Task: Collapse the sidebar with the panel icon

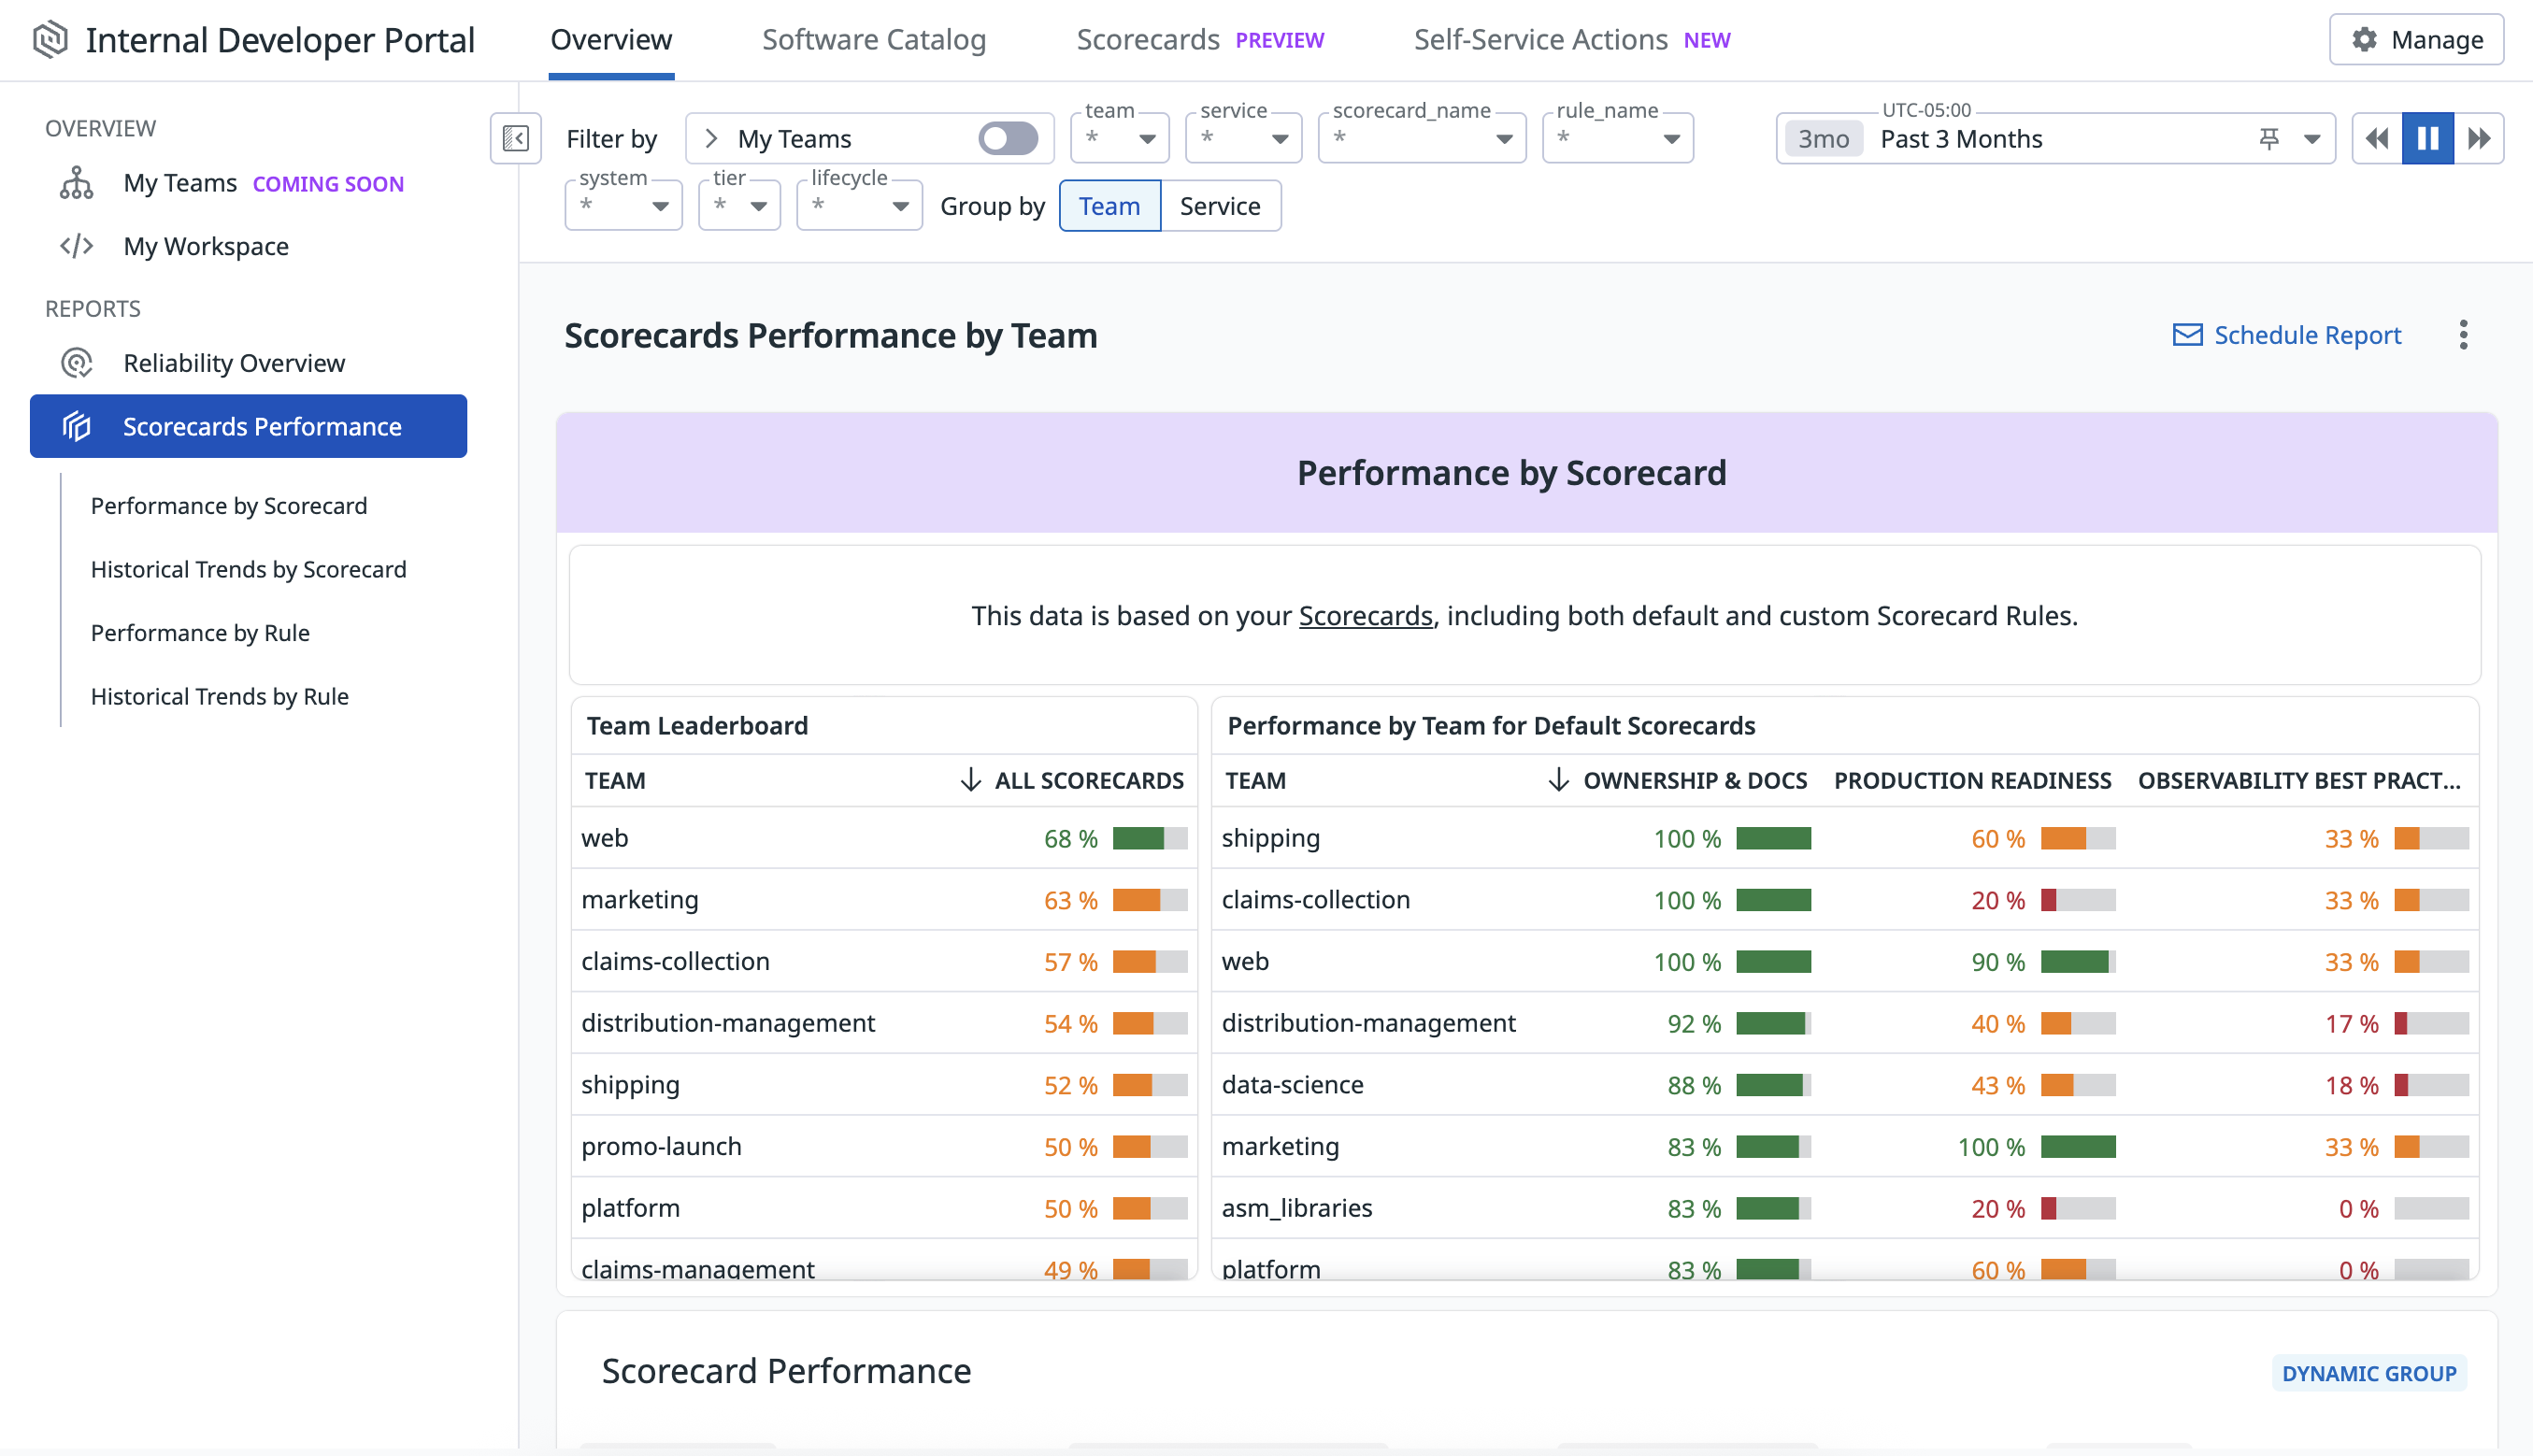Action: coord(515,138)
